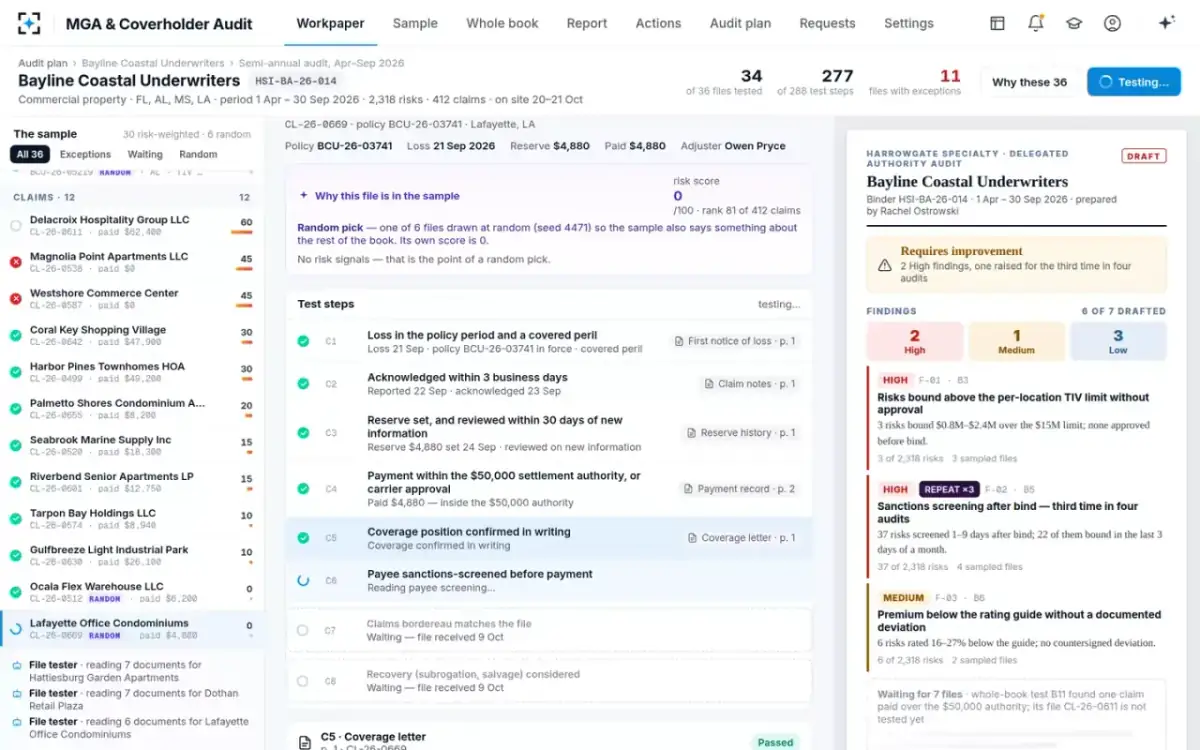Select the High findings count tile

coord(915,341)
